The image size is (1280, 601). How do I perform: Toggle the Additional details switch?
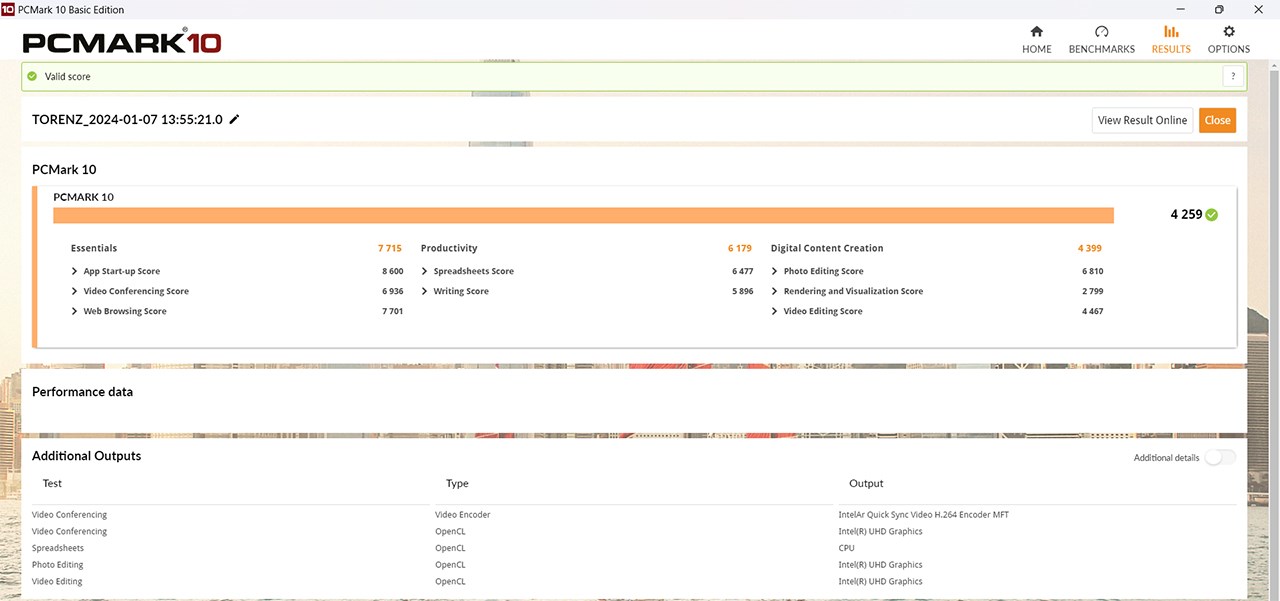[1220, 457]
